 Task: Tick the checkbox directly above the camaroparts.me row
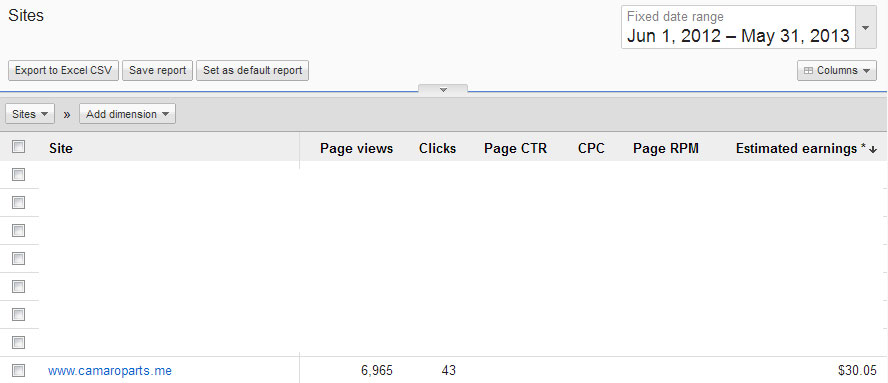(19, 342)
